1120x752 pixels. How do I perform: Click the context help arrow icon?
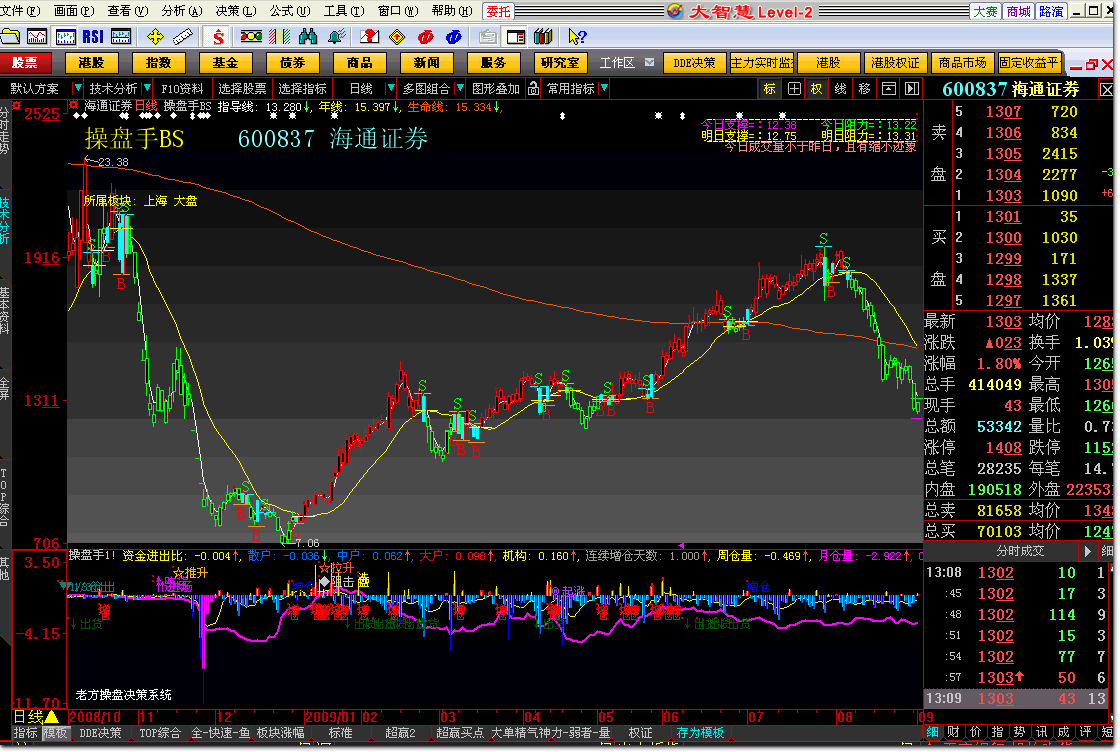click(x=577, y=36)
